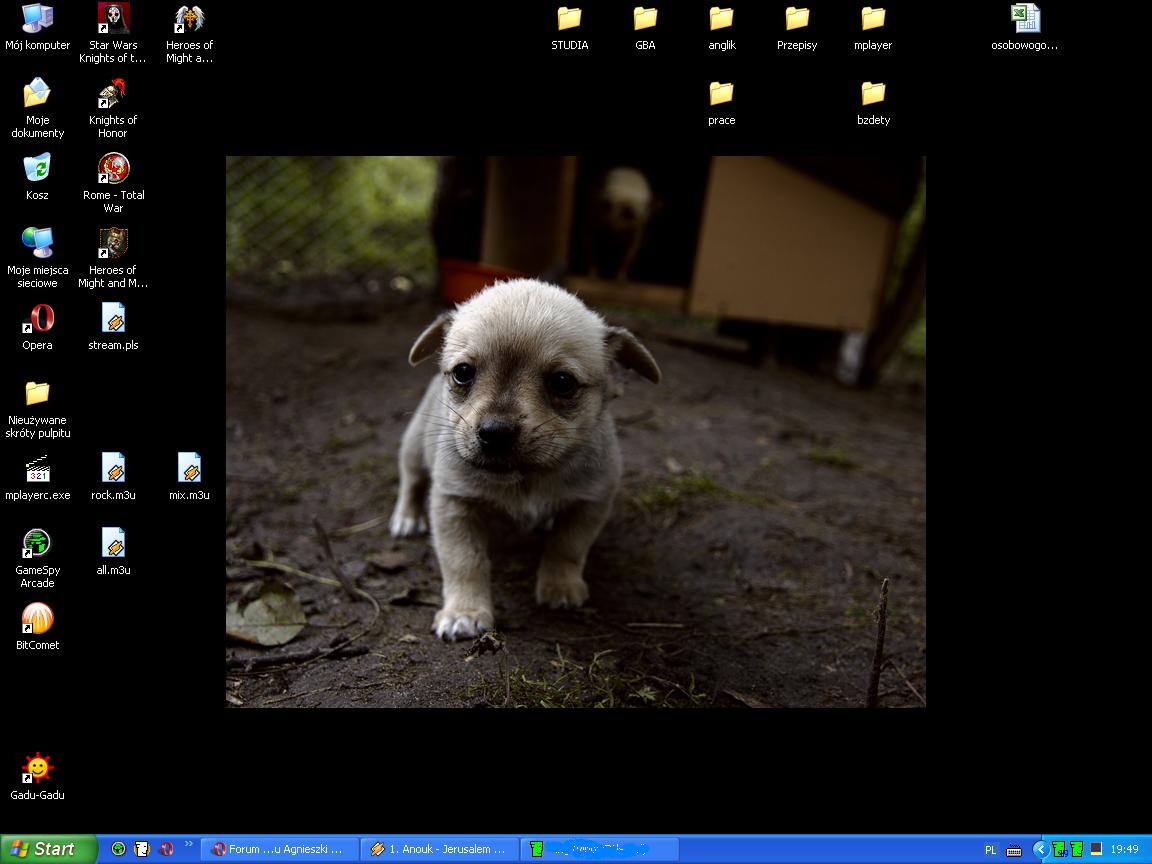
Task: Select the mplayerc.exe desktop icon
Action: click(37, 469)
